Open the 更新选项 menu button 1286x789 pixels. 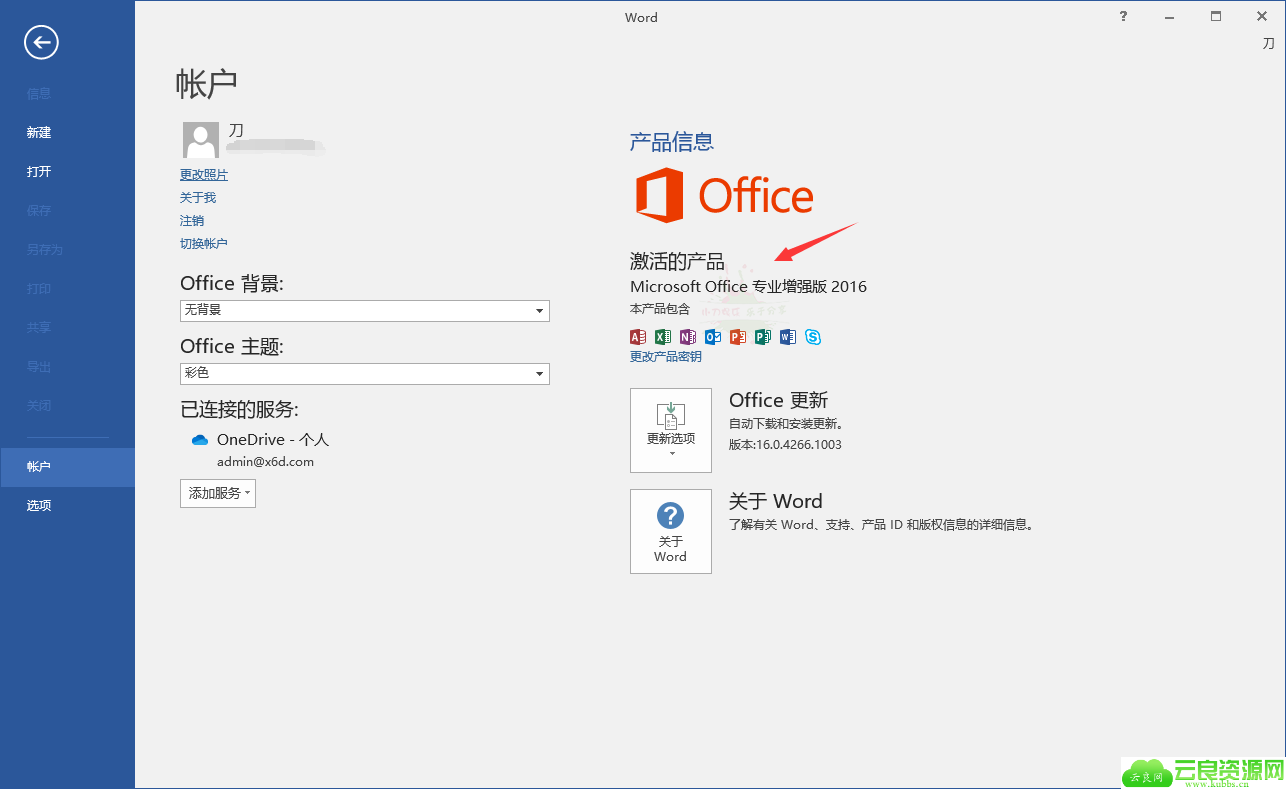pos(671,430)
